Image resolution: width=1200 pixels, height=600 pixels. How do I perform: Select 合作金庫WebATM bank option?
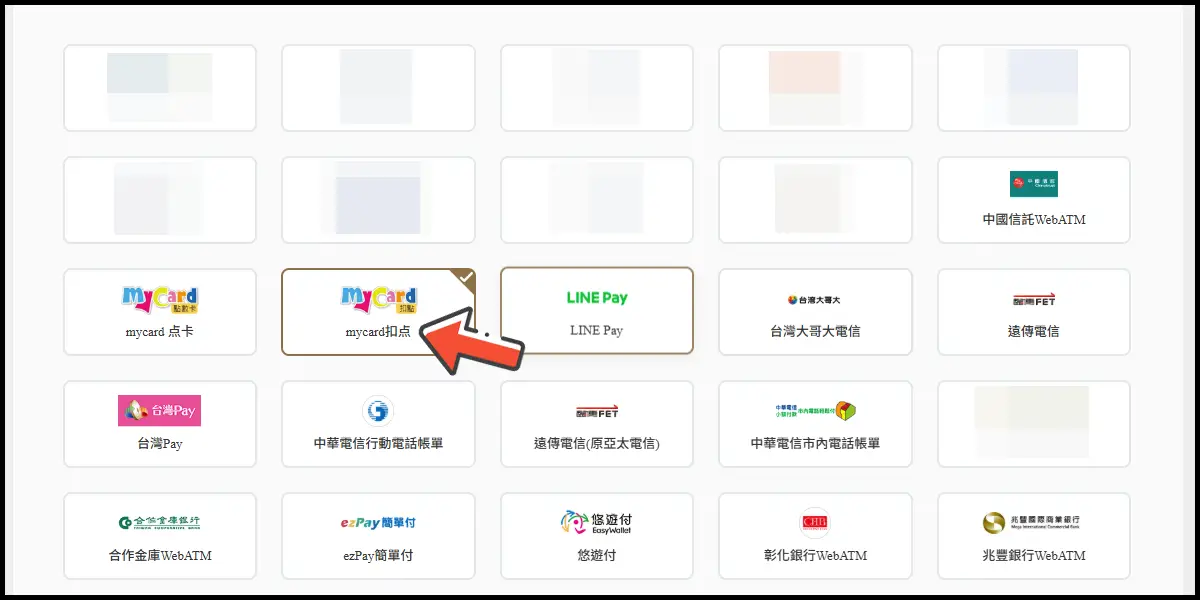pos(160,535)
